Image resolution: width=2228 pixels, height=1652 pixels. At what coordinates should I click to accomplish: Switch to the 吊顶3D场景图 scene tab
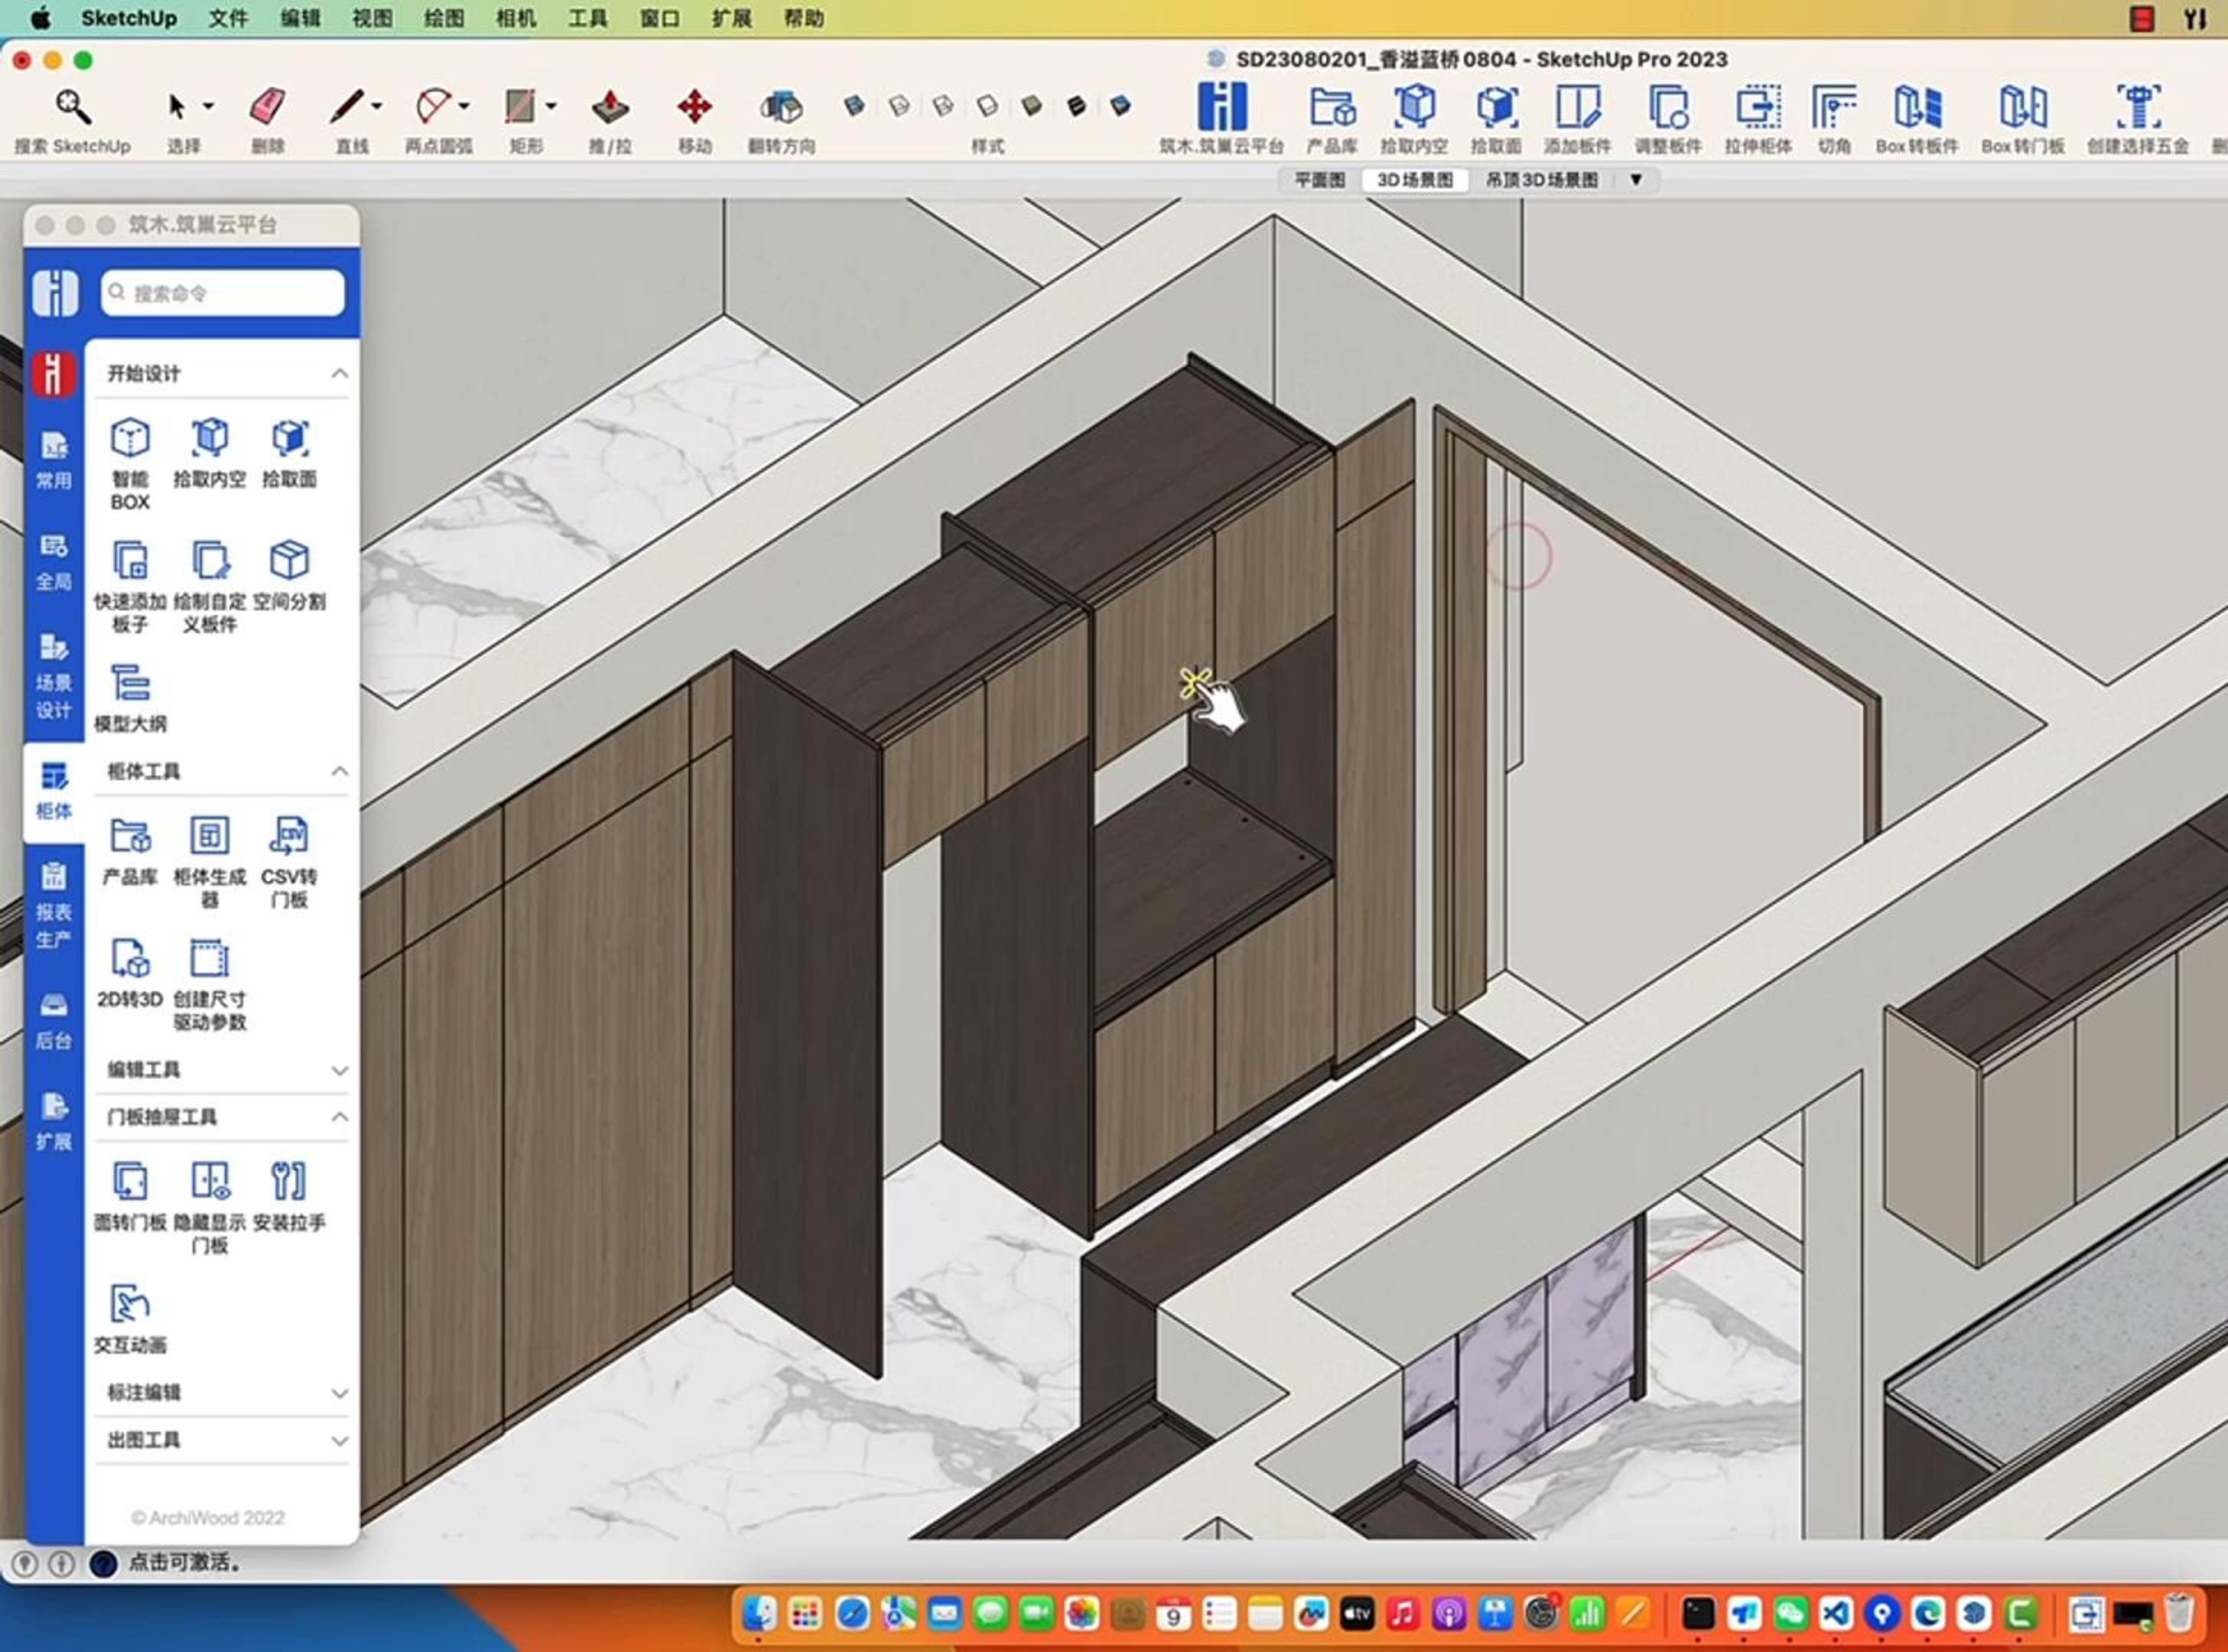point(1541,180)
